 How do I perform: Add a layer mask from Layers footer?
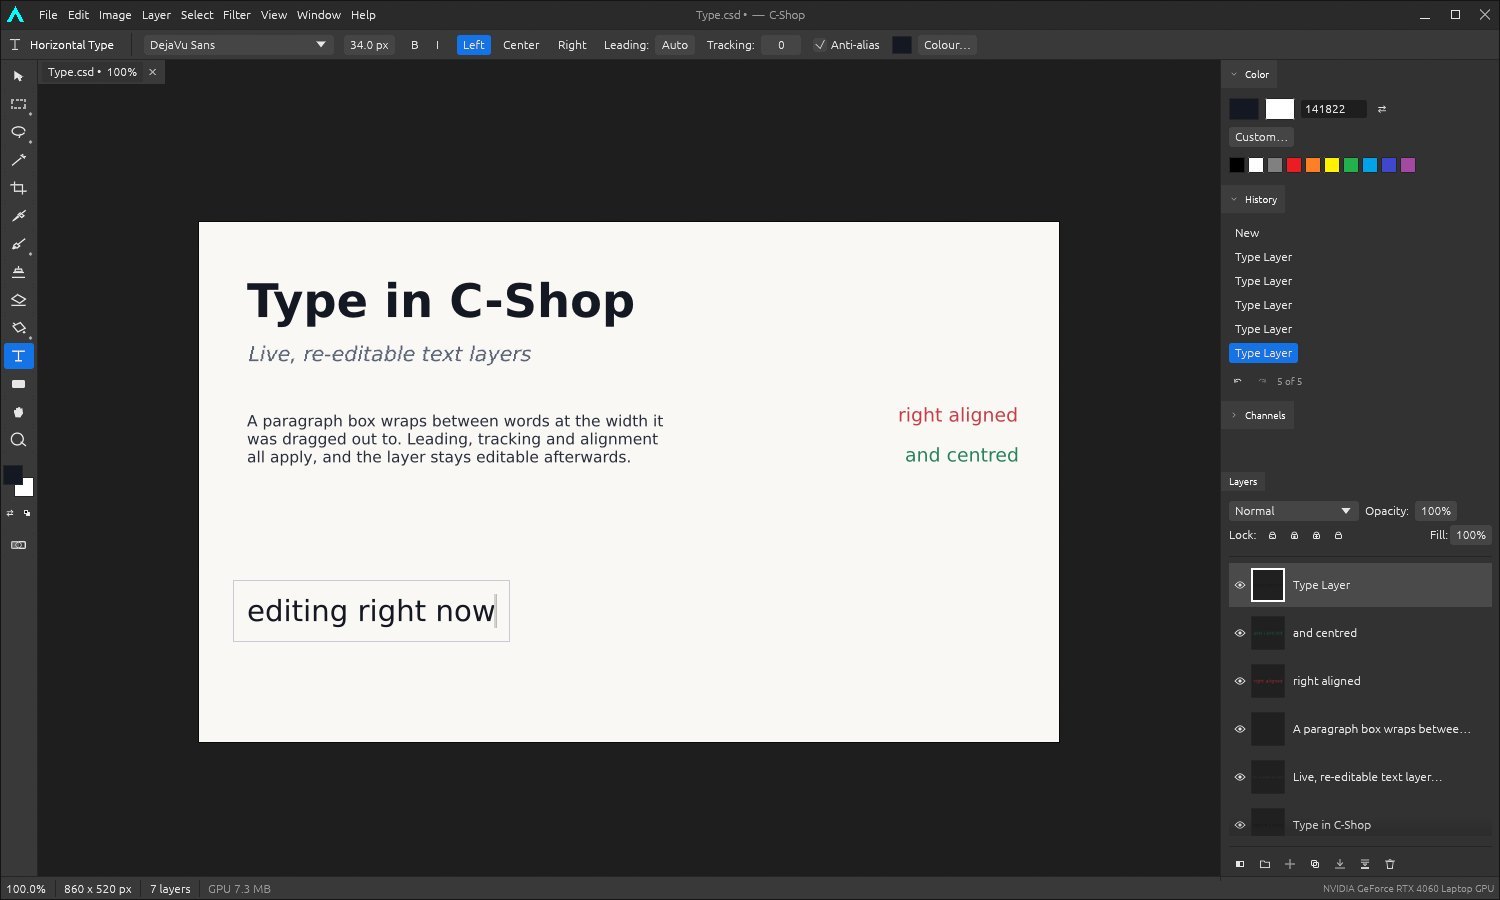1240,864
